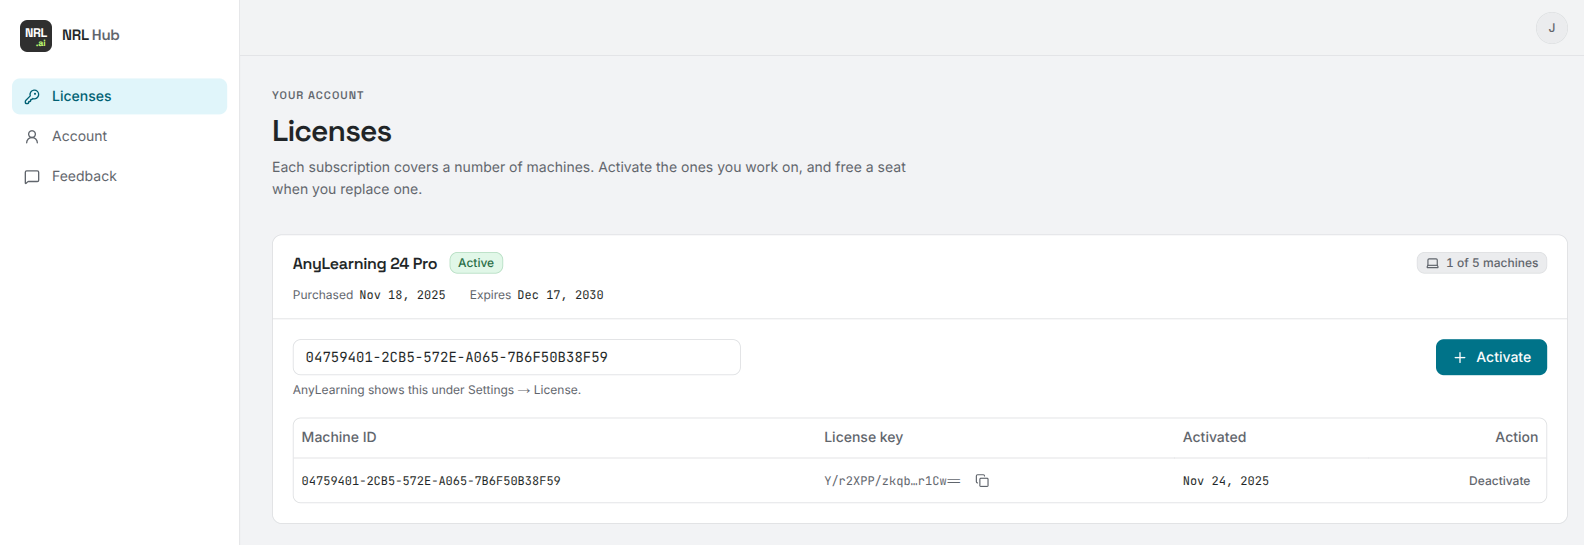Viewport: 1584px width, 545px height.
Task: Click the purchased date Nov 18, 2025
Action: coord(402,295)
